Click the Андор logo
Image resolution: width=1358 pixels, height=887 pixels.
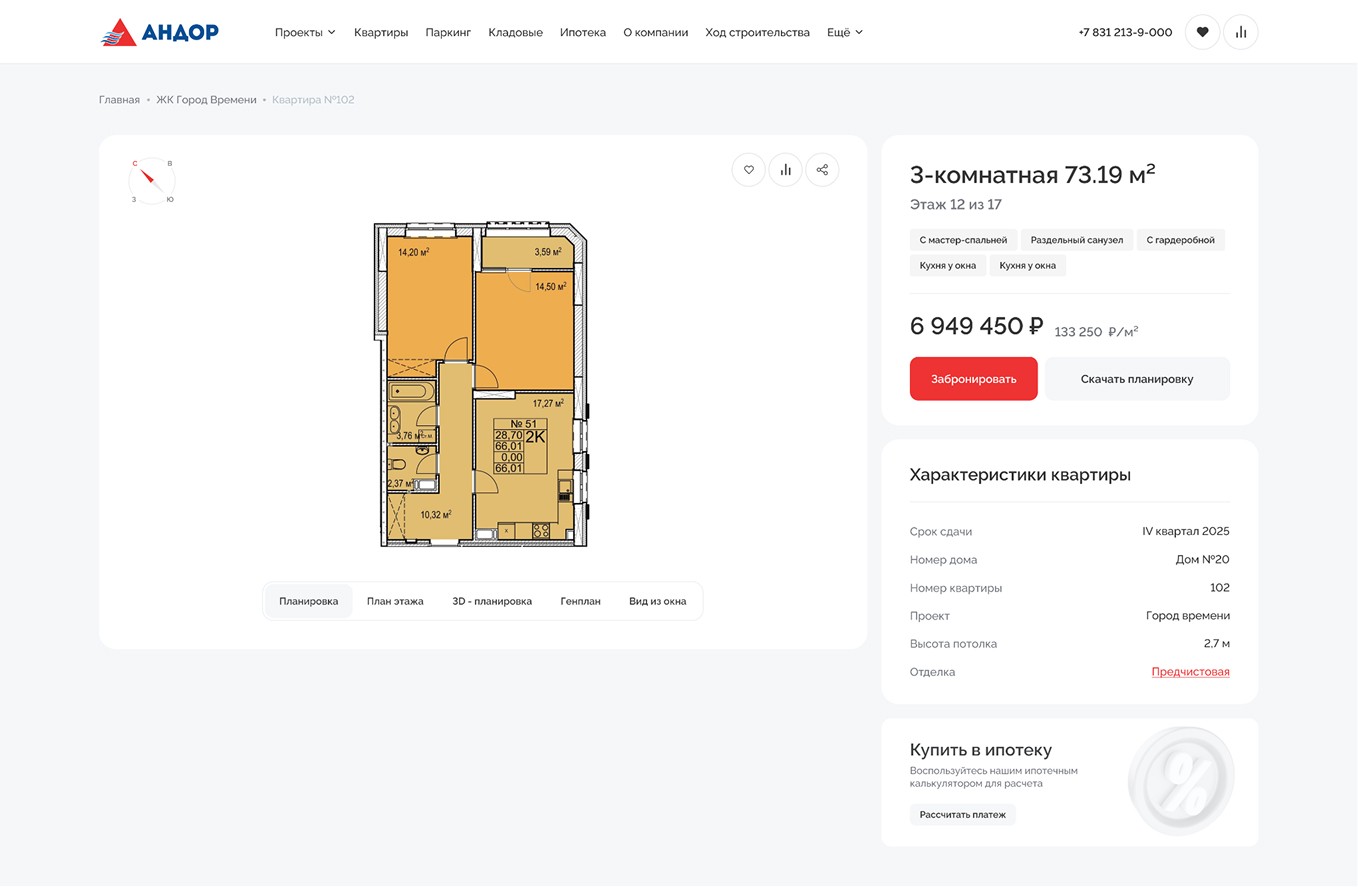(160, 32)
